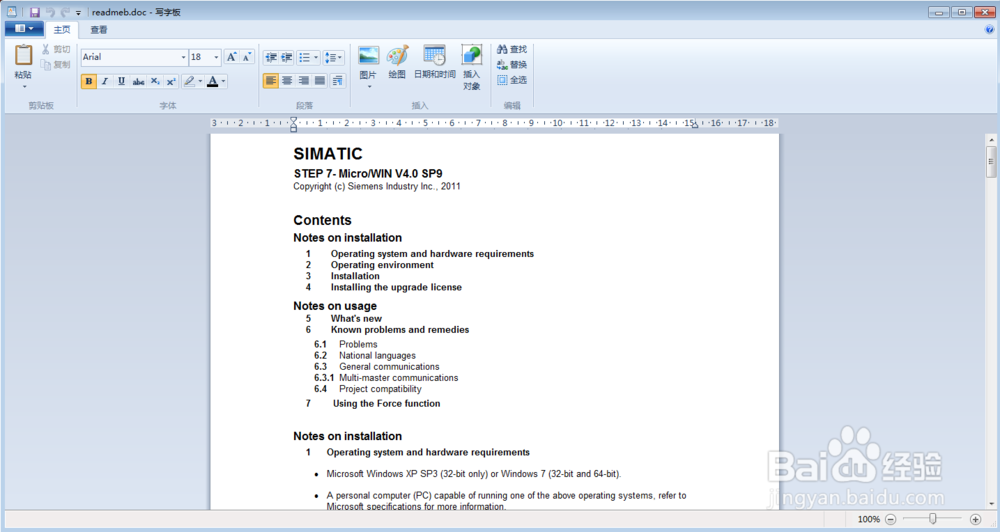Toggle strikethrough formatting
This screenshot has width=1000, height=532.
click(x=138, y=81)
